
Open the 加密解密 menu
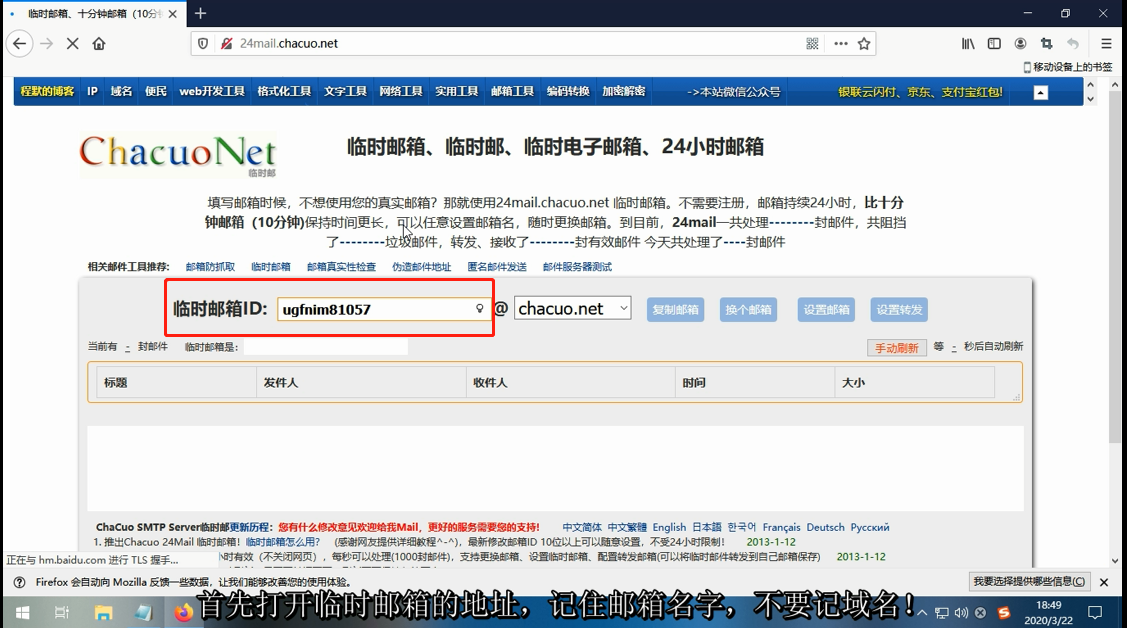point(623,91)
